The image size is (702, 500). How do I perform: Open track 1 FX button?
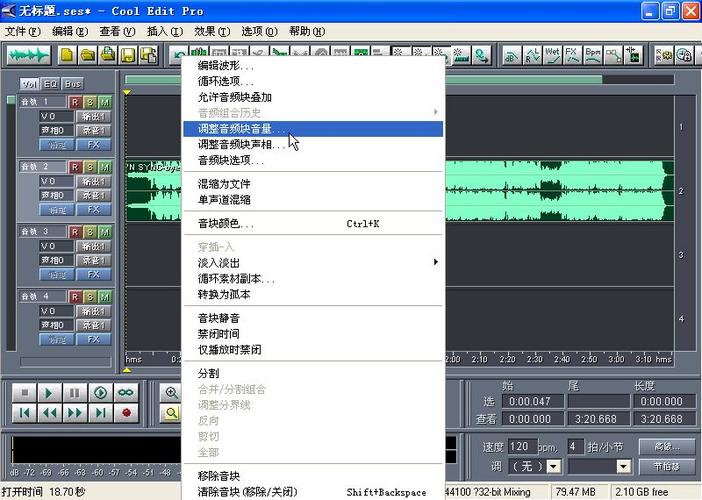pos(94,145)
